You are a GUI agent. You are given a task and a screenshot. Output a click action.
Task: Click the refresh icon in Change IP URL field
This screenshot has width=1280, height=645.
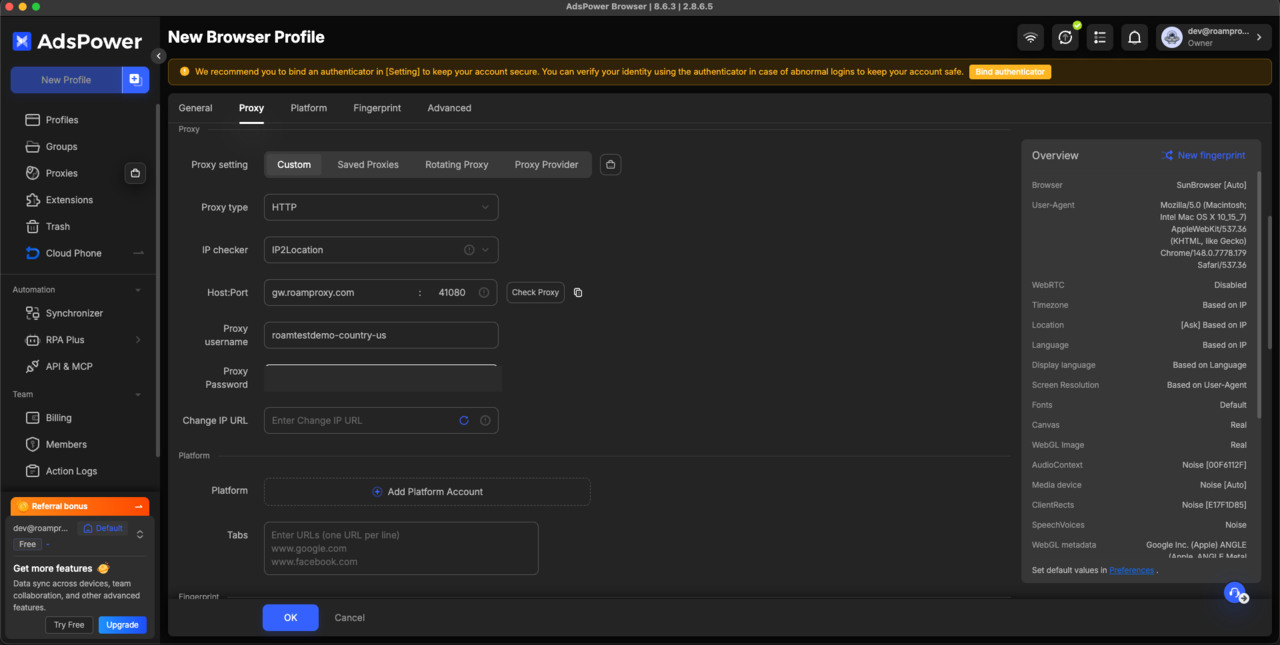[464, 421]
